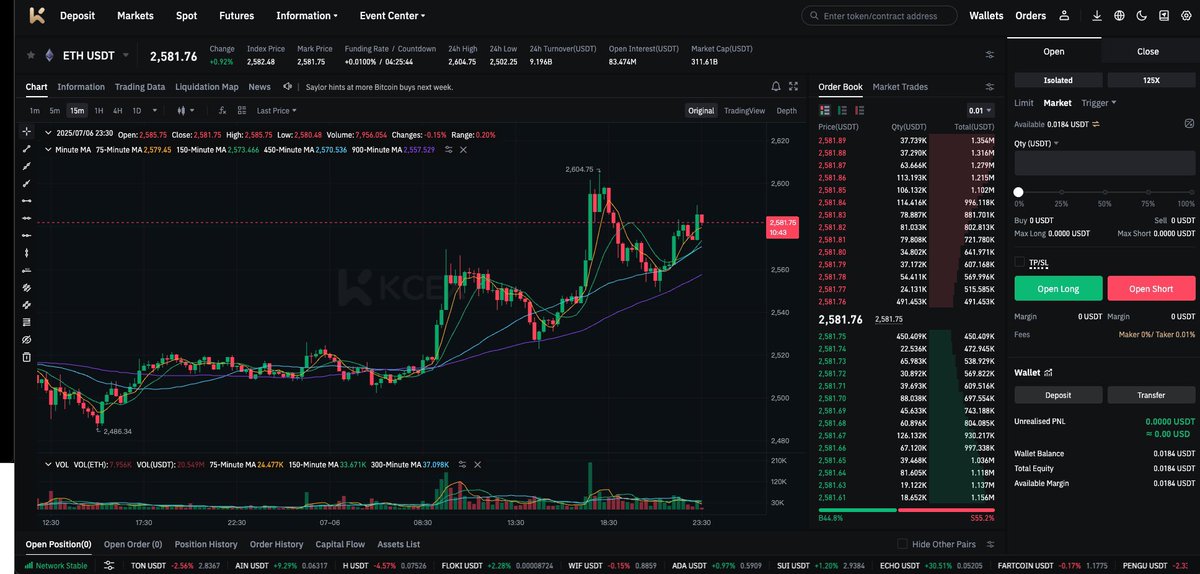
Task: Open the calculator icon in order panel
Action: pyautogui.click(x=1189, y=123)
